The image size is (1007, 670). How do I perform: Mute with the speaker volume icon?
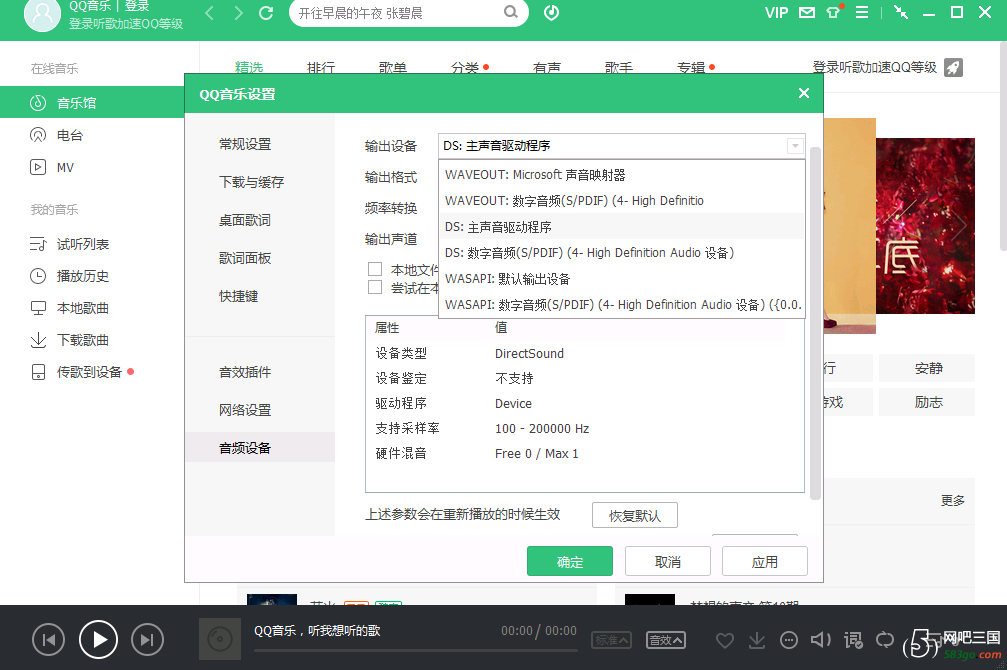click(x=820, y=640)
